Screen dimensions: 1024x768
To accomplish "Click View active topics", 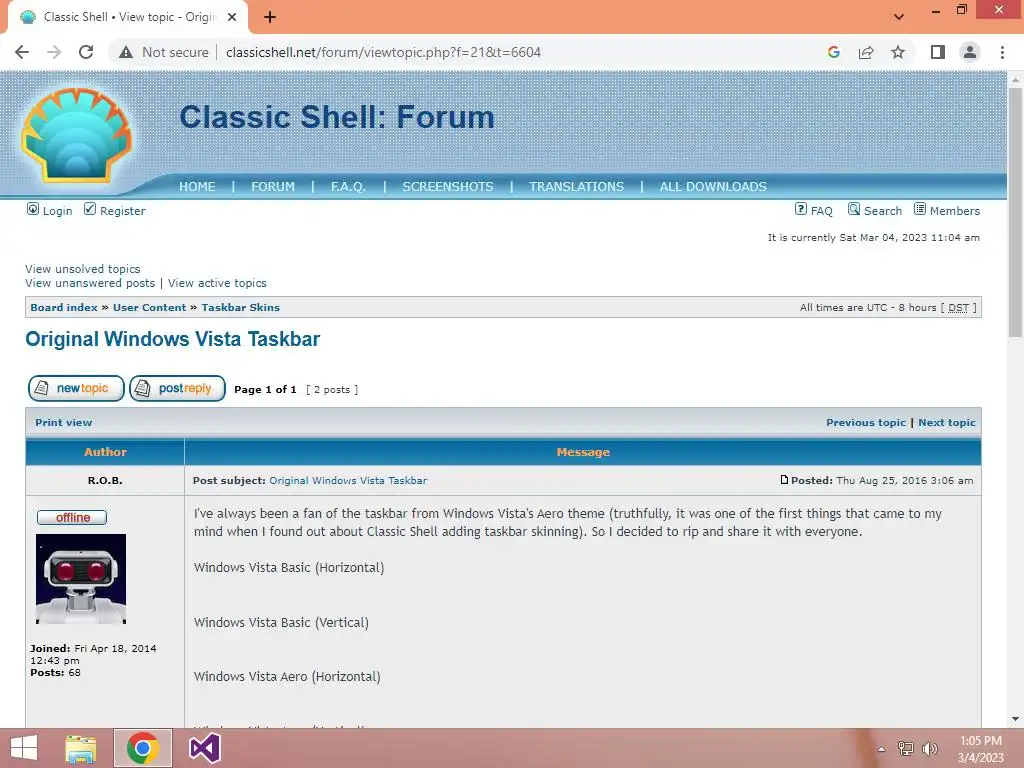I will pyautogui.click(x=217, y=283).
